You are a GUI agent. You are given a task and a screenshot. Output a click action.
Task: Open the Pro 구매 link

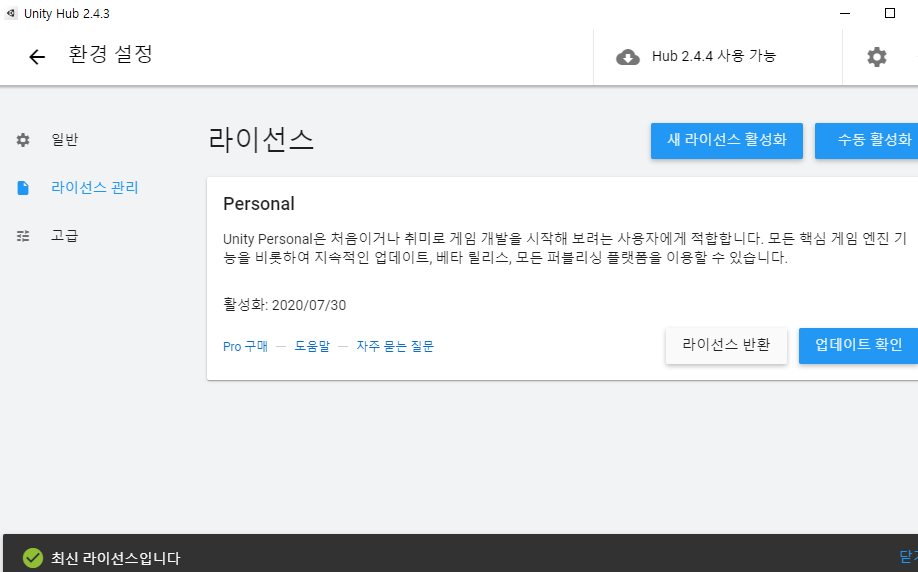[x=245, y=347]
